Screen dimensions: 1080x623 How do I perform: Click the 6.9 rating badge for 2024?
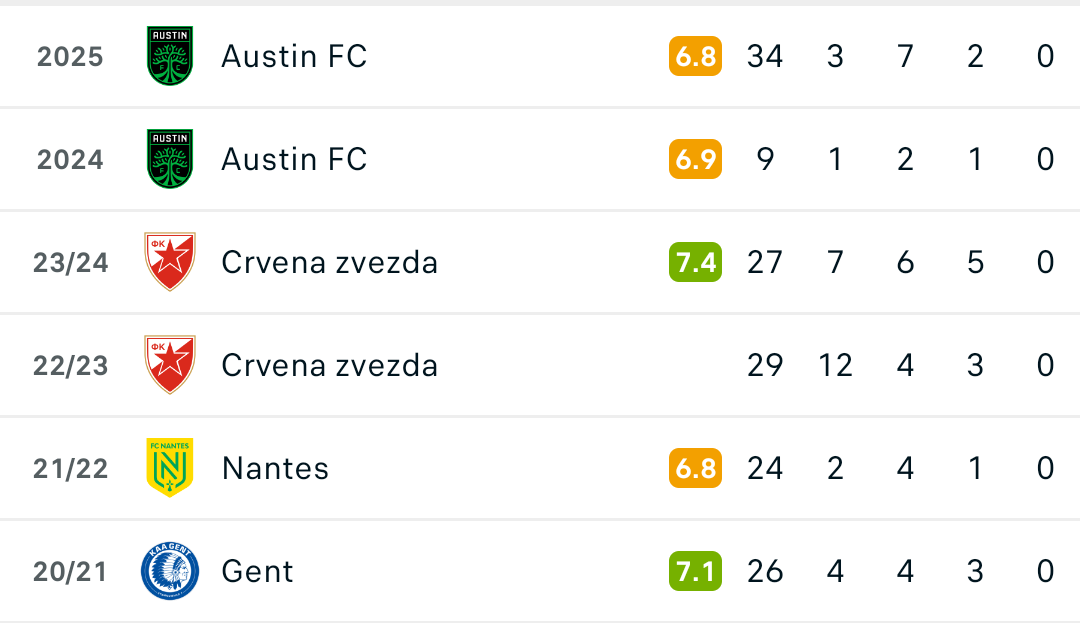click(x=695, y=159)
